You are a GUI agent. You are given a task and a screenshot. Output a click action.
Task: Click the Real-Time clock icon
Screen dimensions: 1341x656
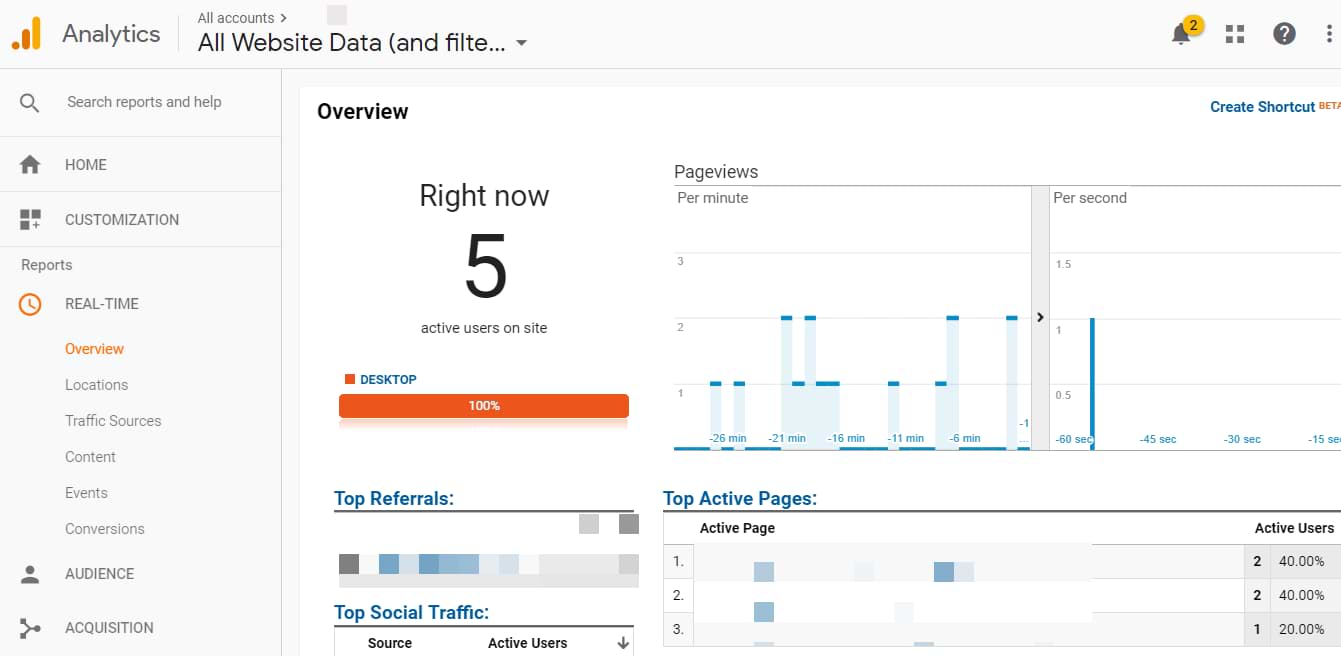(30, 304)
